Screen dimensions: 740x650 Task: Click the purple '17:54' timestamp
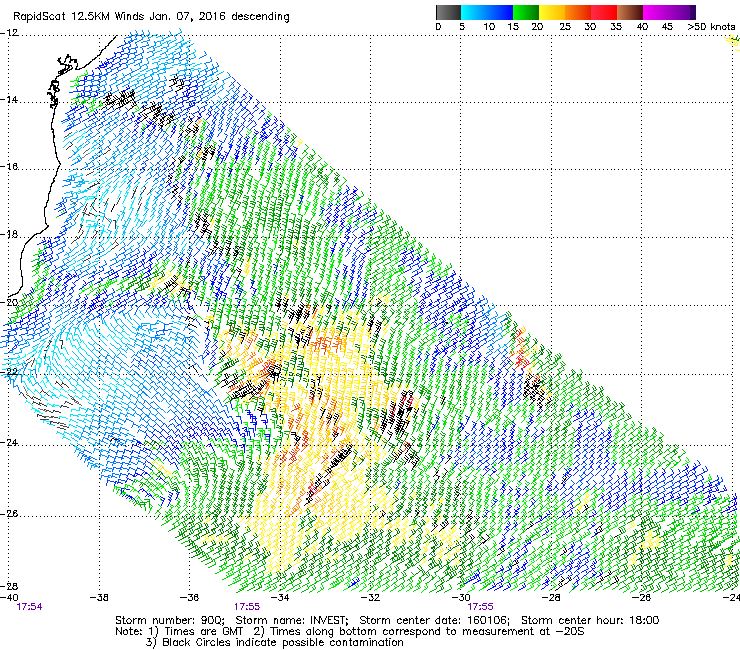click(29, 607)
